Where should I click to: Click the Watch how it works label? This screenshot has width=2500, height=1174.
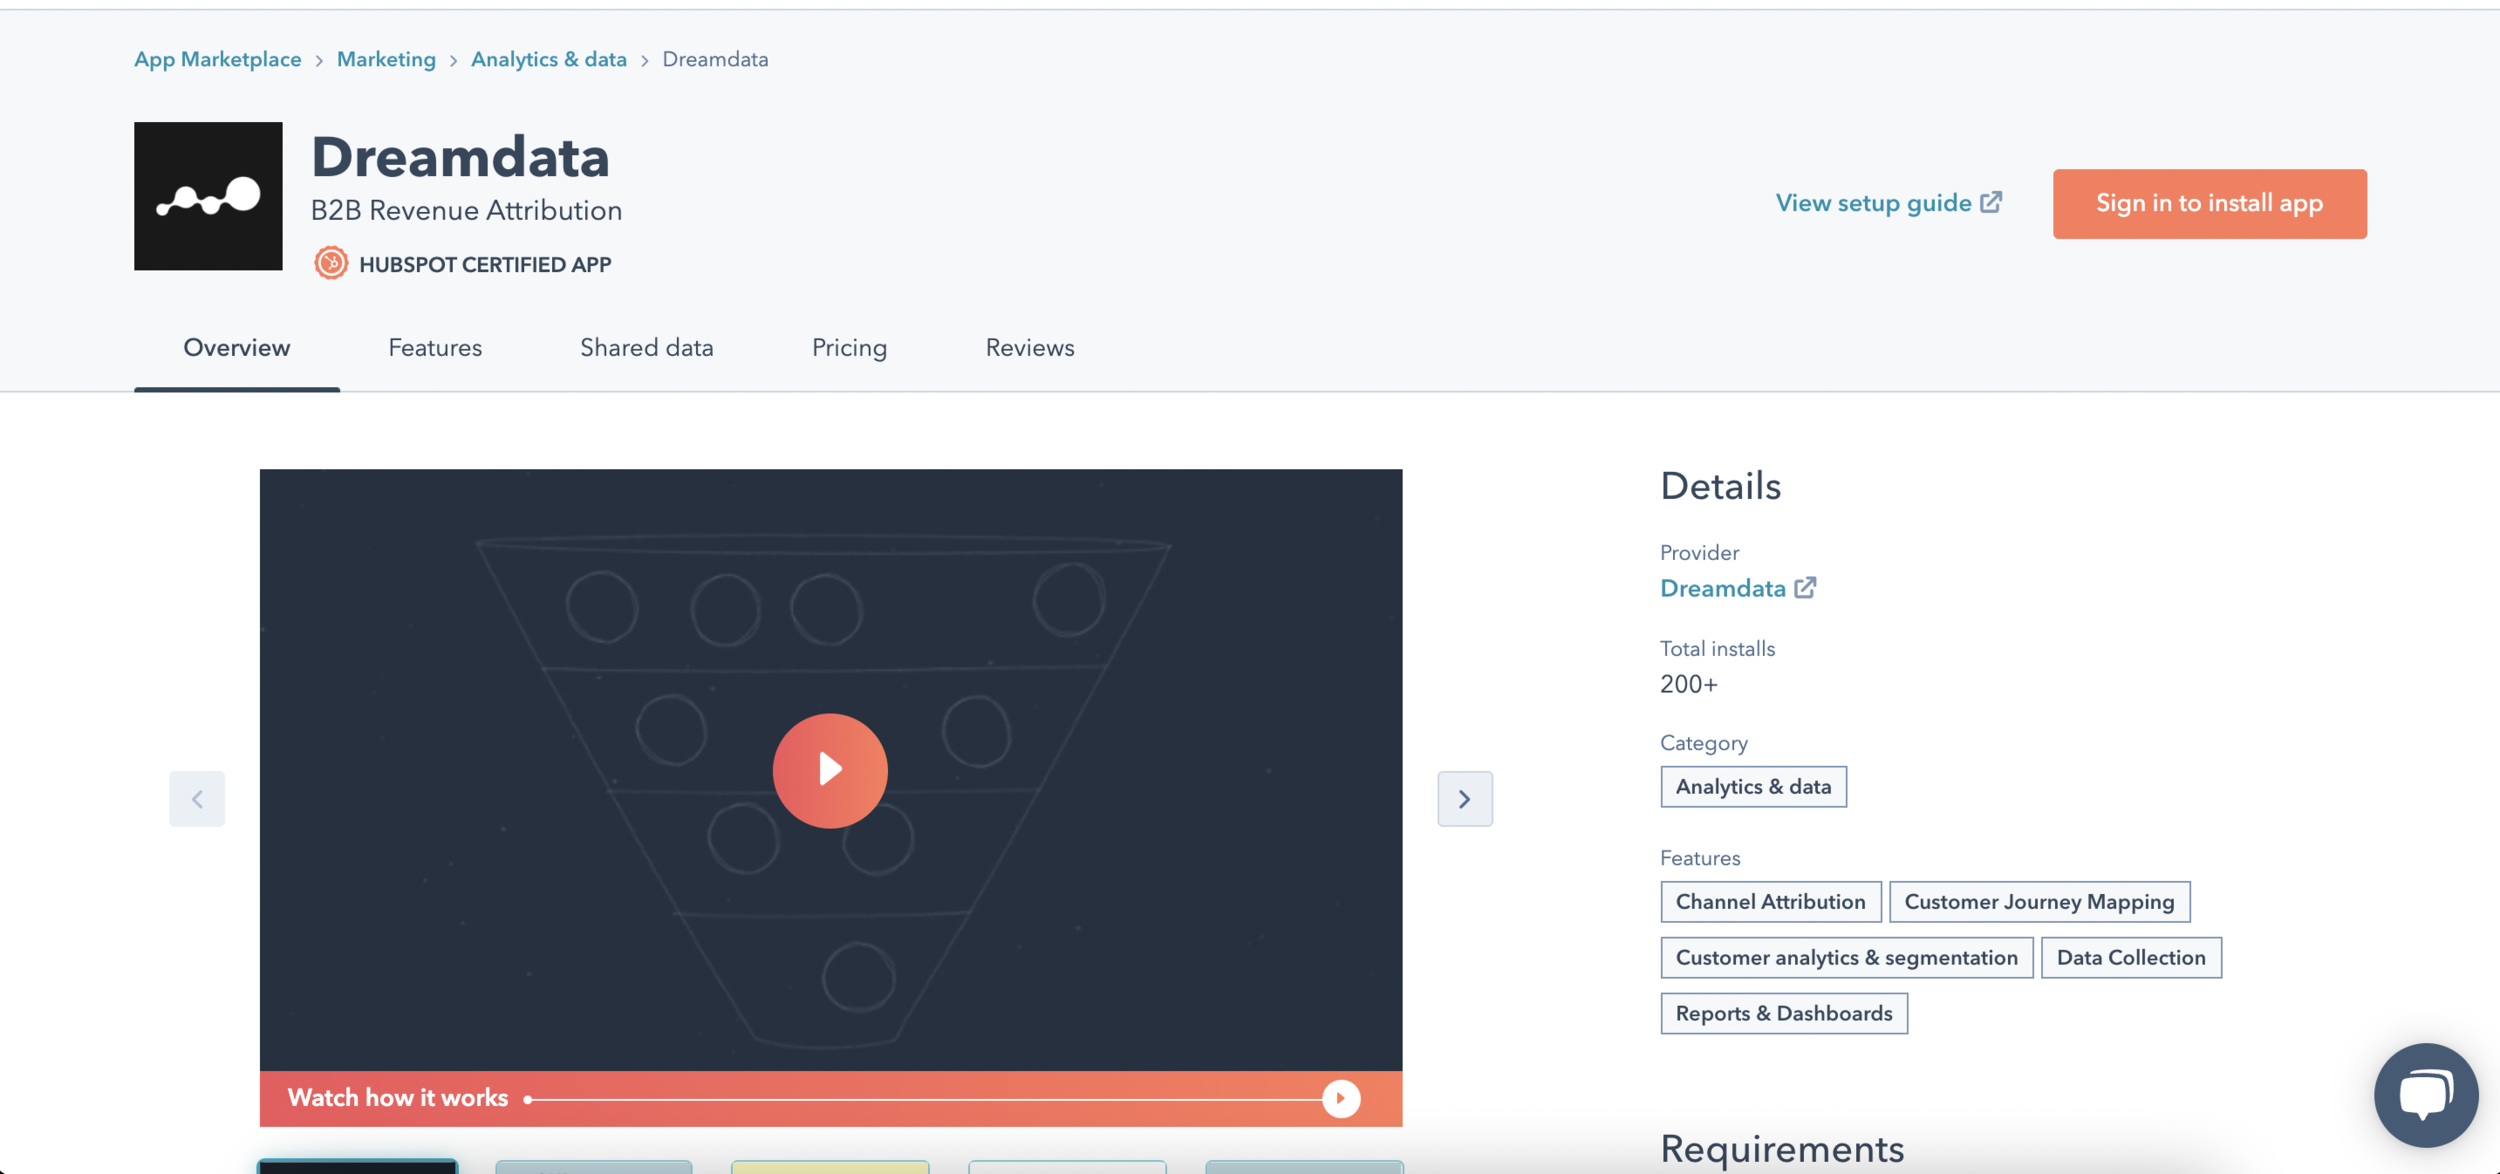pos(398,1098)
